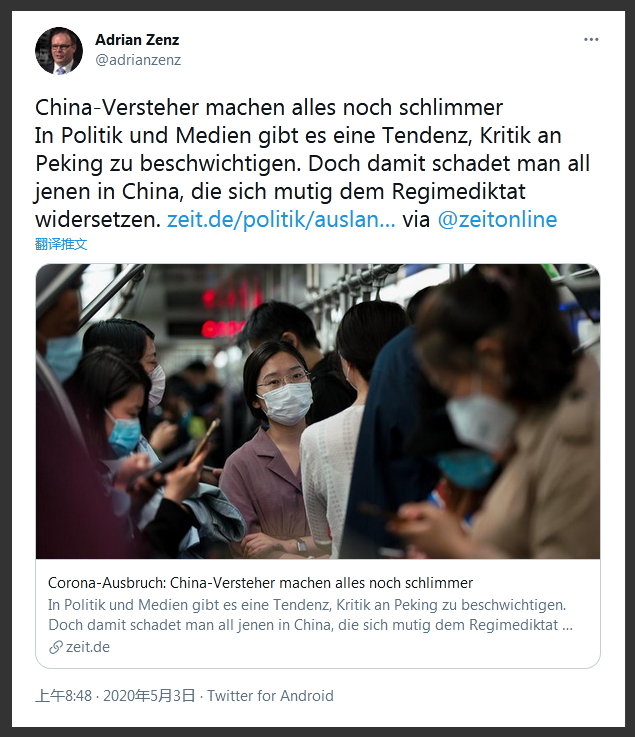Open the Adrian Zenz display name
Image resolution: width=635 pixels, height=737 pixels.
coord(137,39)
